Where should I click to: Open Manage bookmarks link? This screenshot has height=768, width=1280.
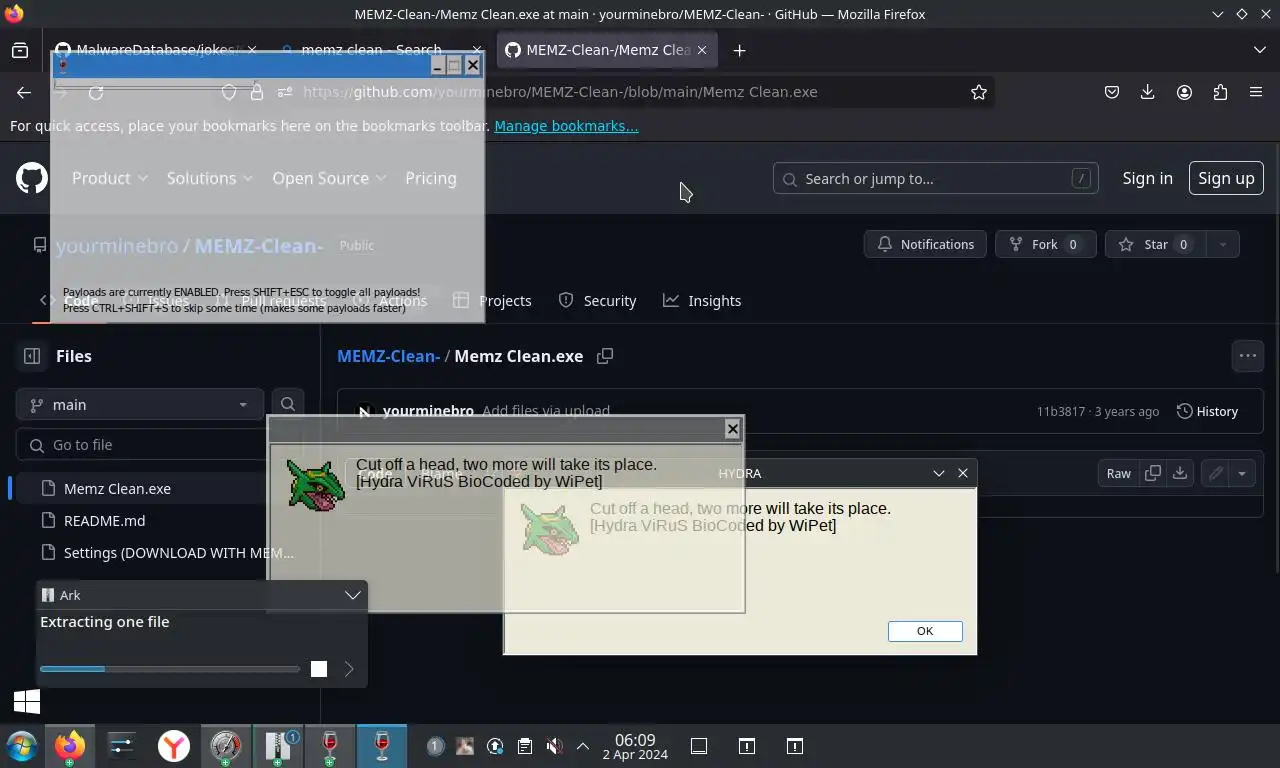tap(566, 126)
